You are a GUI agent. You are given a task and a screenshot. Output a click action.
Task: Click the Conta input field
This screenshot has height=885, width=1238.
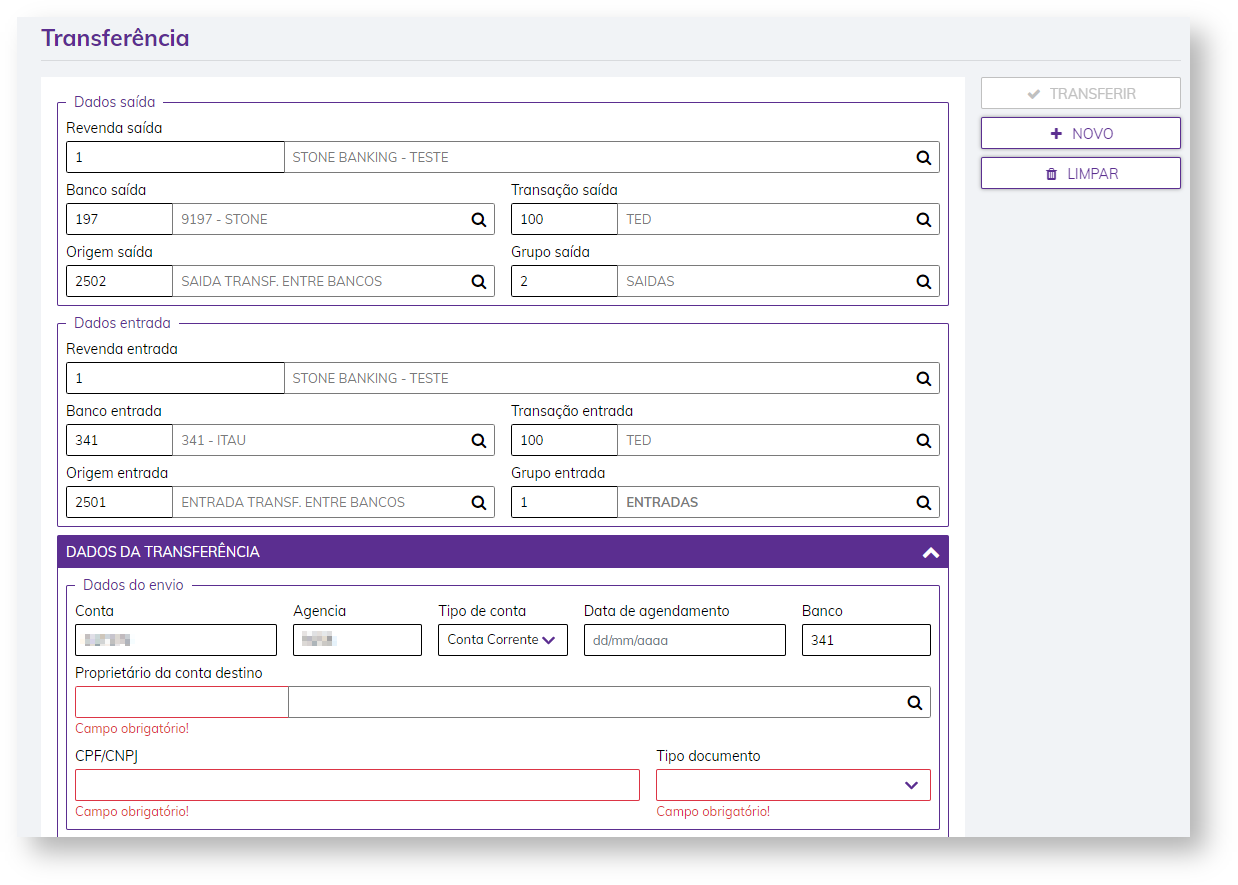[x=176, y=640]
